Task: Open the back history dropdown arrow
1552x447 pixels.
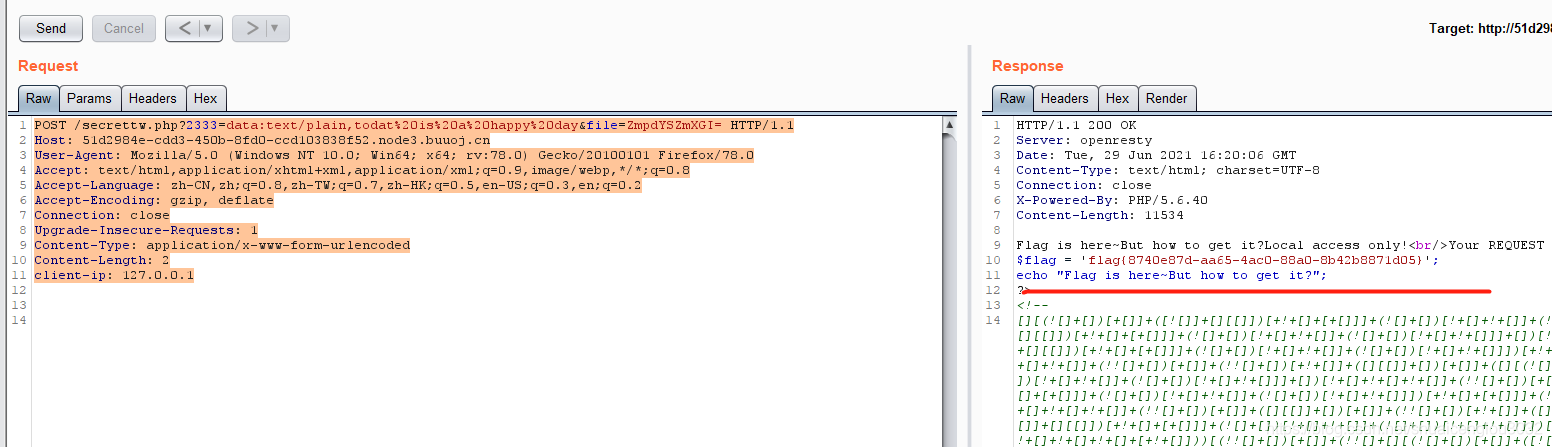Action: tap(210, 28)
